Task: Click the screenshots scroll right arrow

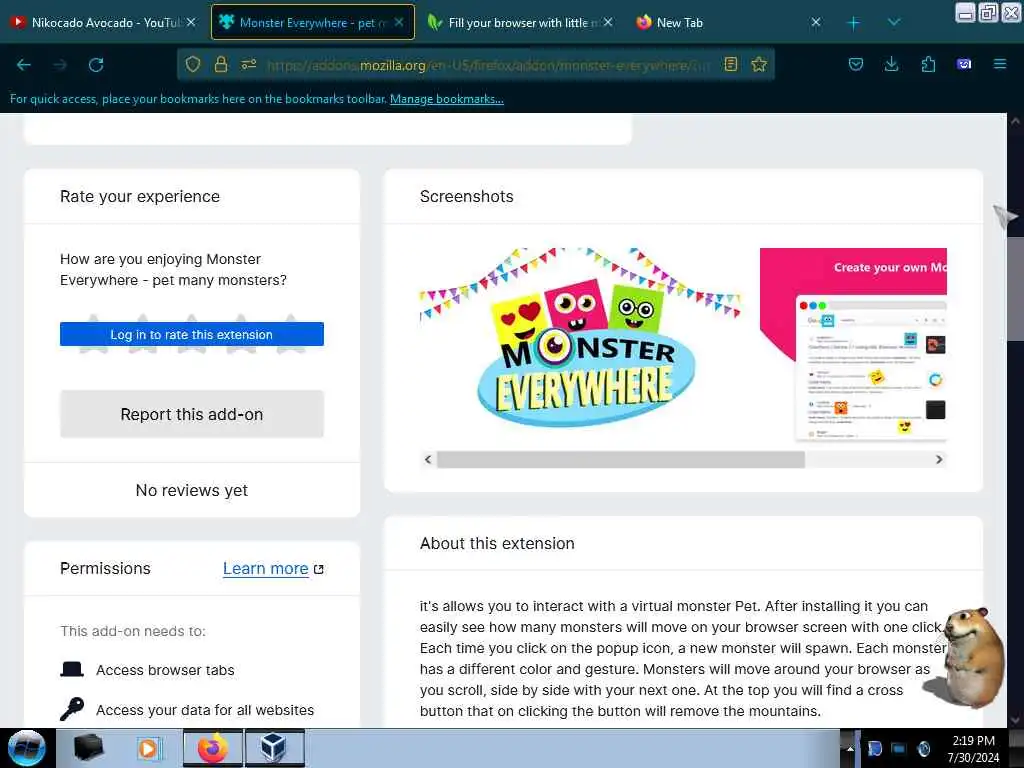Action: (x=939, y=459)
